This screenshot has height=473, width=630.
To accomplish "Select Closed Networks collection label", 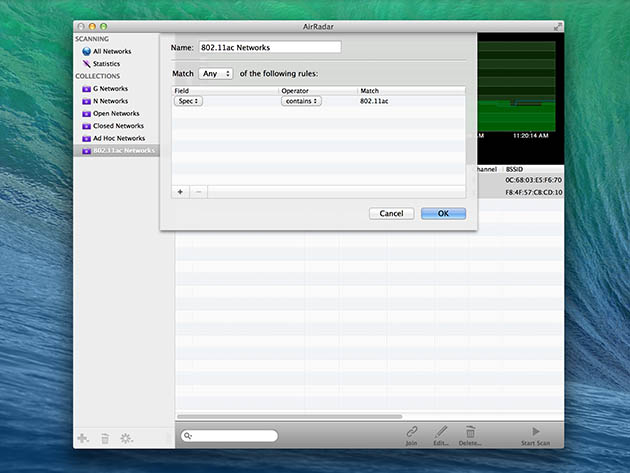I will [119, 126].
